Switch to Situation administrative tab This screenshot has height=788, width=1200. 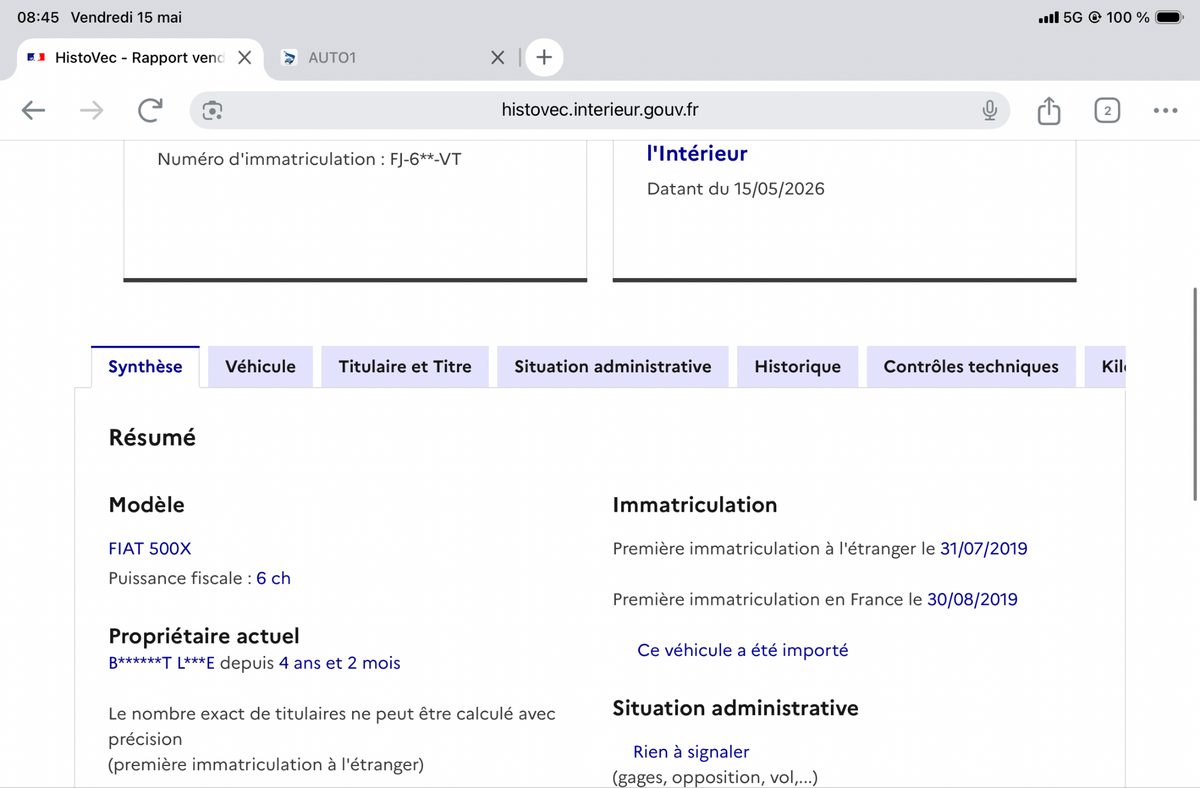click(x=613, y=367)
